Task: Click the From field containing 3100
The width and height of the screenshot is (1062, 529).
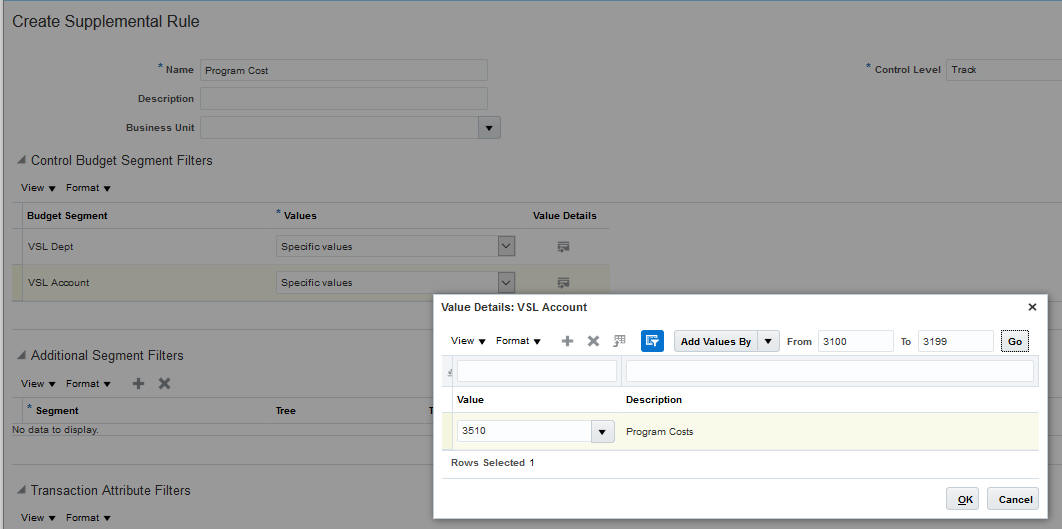Action: (x=855, y=341)
